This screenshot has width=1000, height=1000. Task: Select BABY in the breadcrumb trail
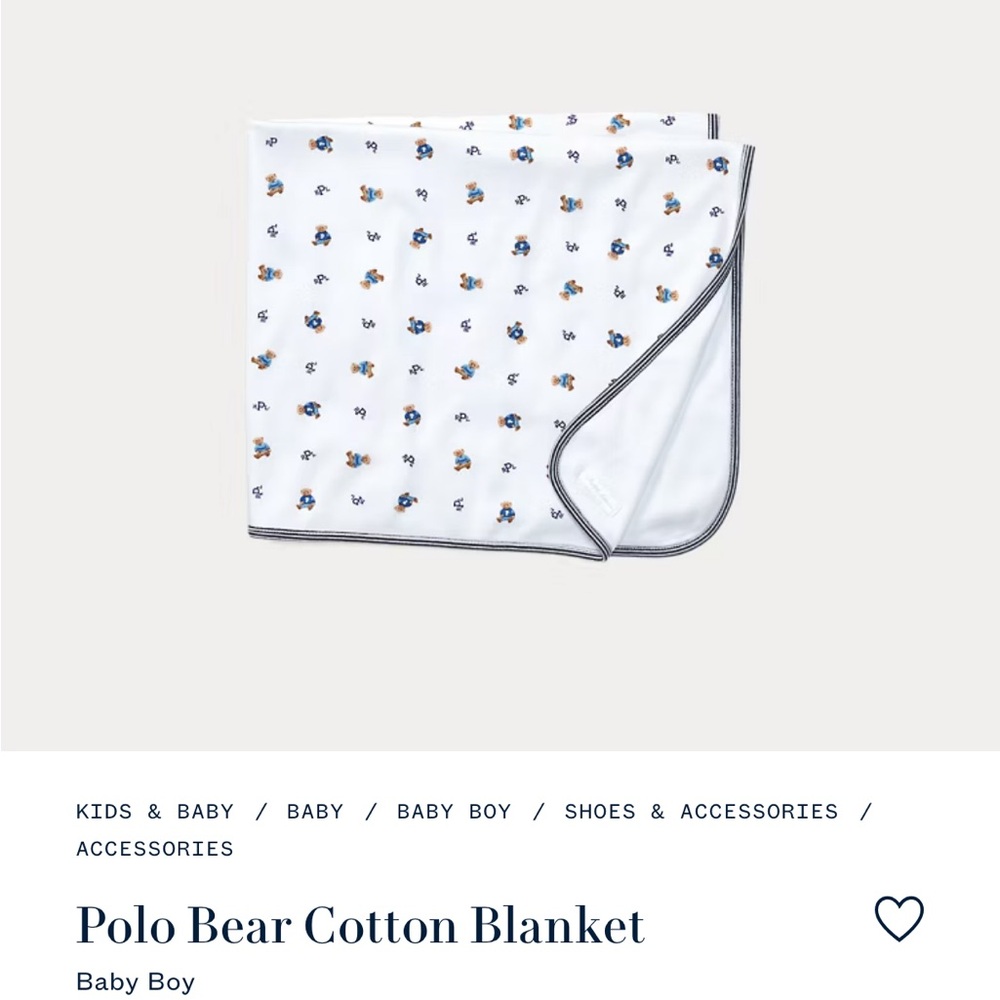[x=315, y=811]
